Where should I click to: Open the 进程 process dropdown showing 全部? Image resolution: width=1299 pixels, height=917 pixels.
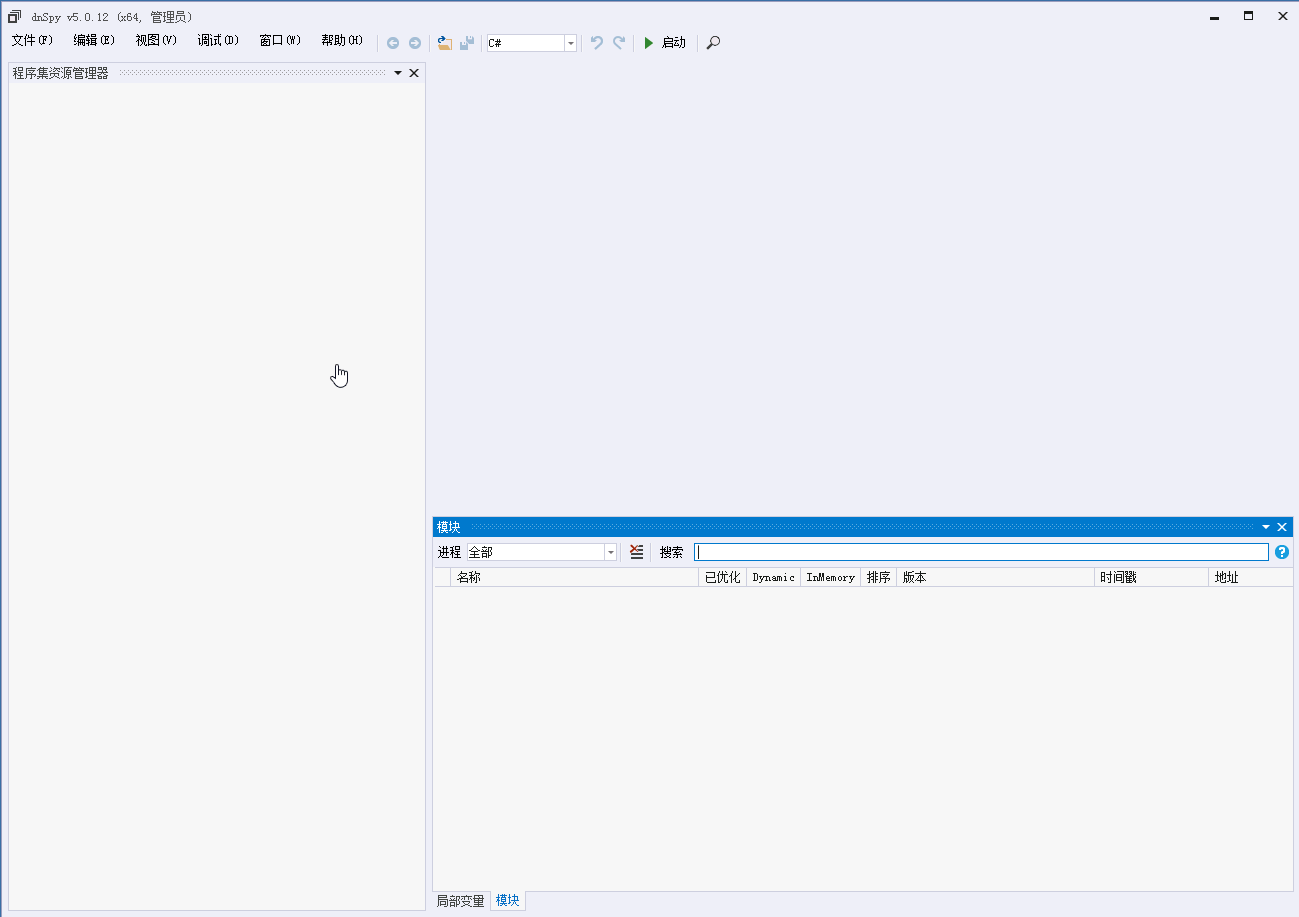(610, 551)
